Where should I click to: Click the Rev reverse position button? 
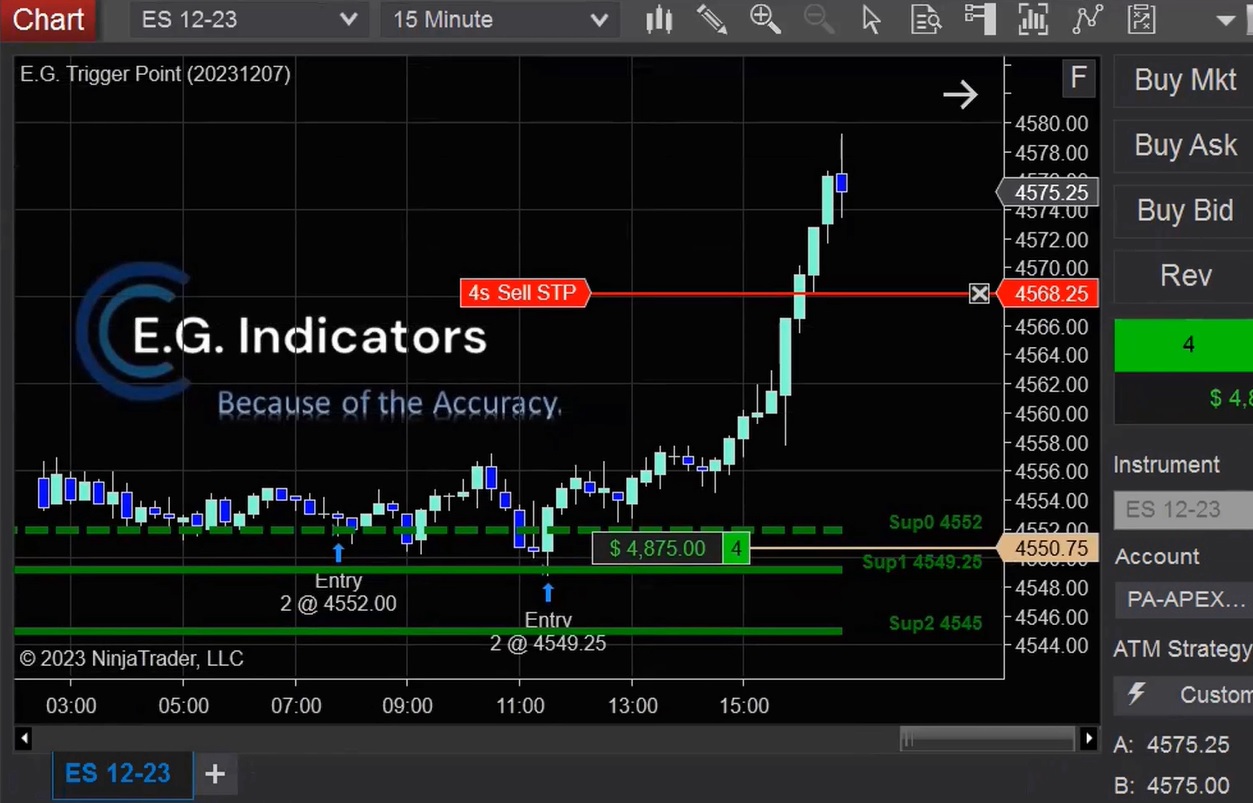(x=1184, y=275)
